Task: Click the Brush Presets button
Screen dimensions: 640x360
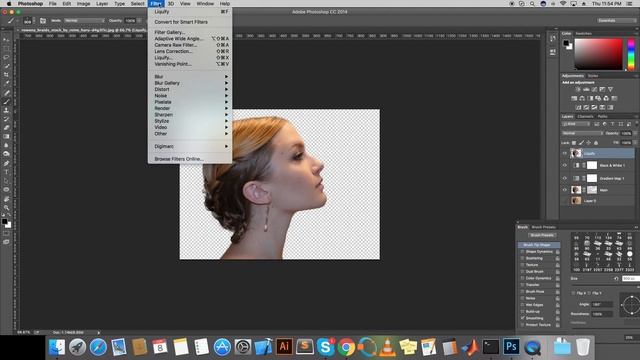Action: [x=542, y=235]
